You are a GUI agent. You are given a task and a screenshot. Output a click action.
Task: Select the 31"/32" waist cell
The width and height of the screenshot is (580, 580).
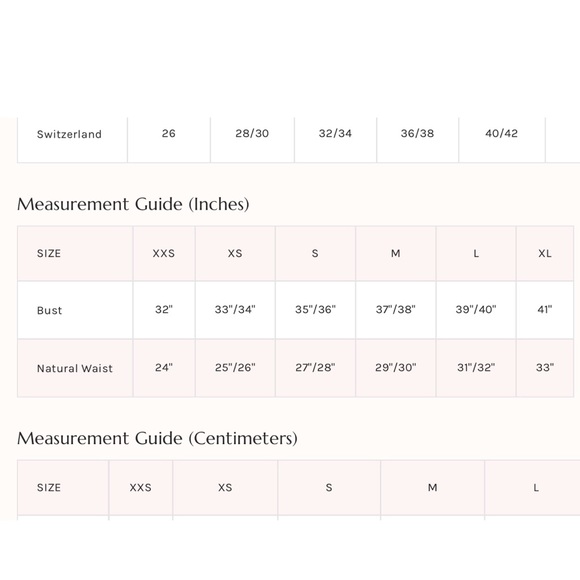(x=476, y=367)
